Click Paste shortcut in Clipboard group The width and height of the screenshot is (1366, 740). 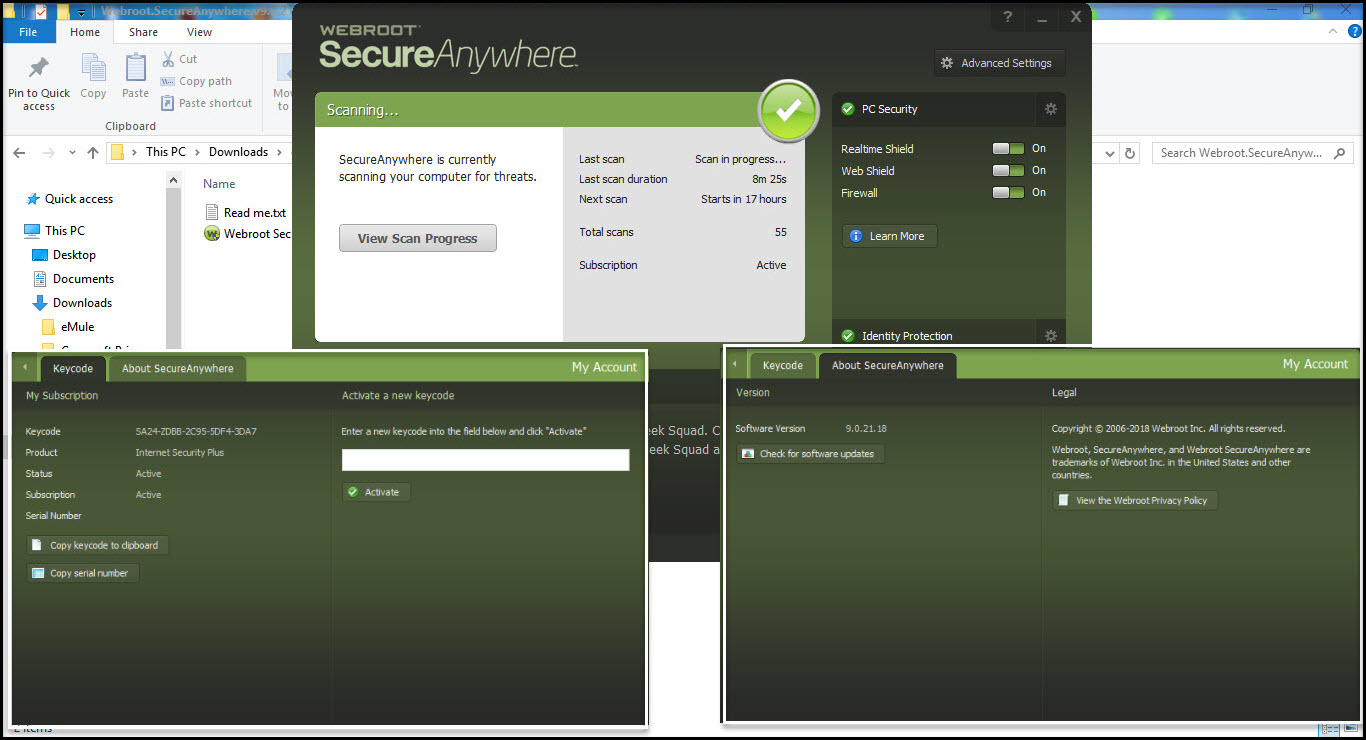click(206, 103)
